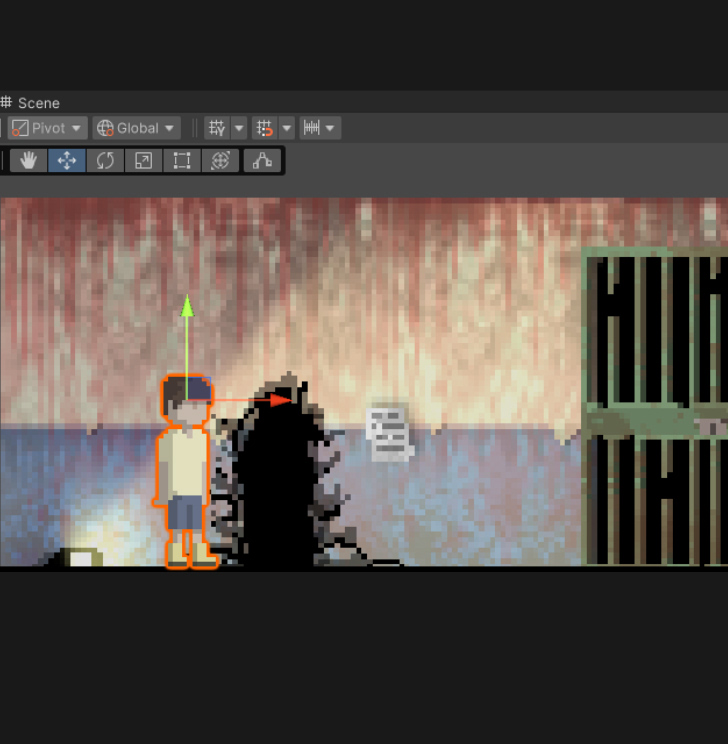Toggle grid visibility button

[x=217, y=128]
